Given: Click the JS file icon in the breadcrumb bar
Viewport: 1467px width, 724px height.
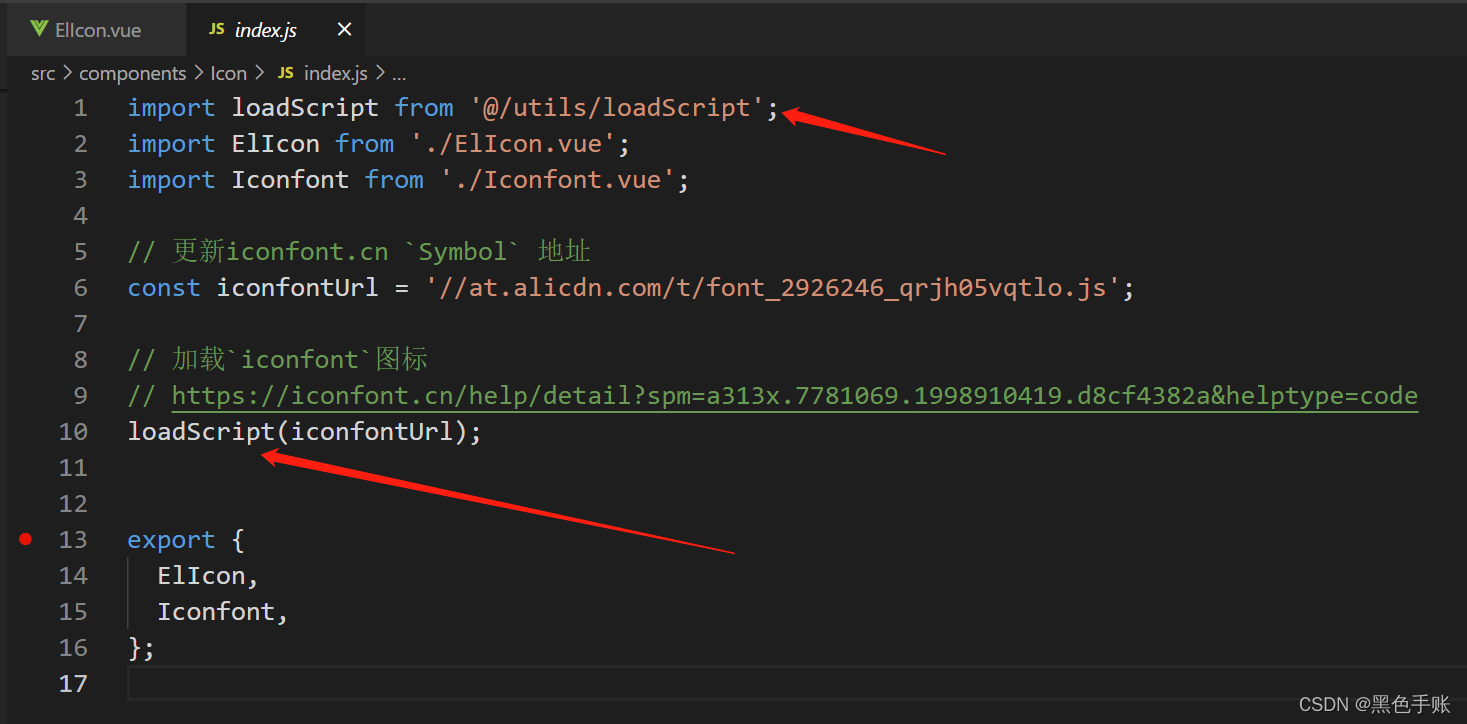Looking at the screenshot, I should [x=285, y=73].
